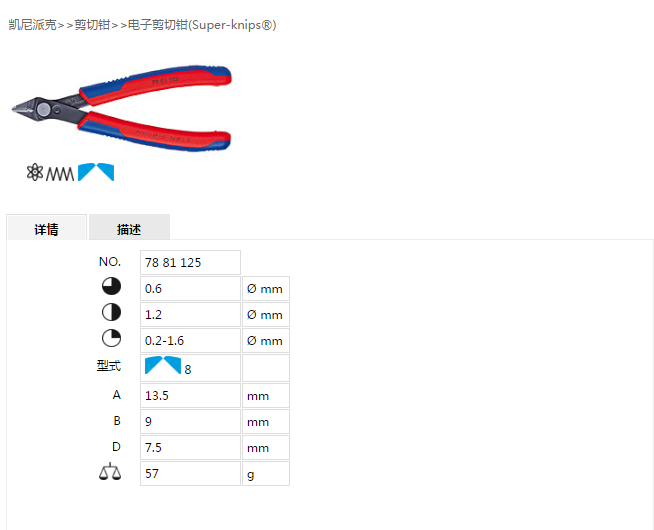
Task: Click the three-quarter filled circle wire icon
Action: (x=111, y=286)
